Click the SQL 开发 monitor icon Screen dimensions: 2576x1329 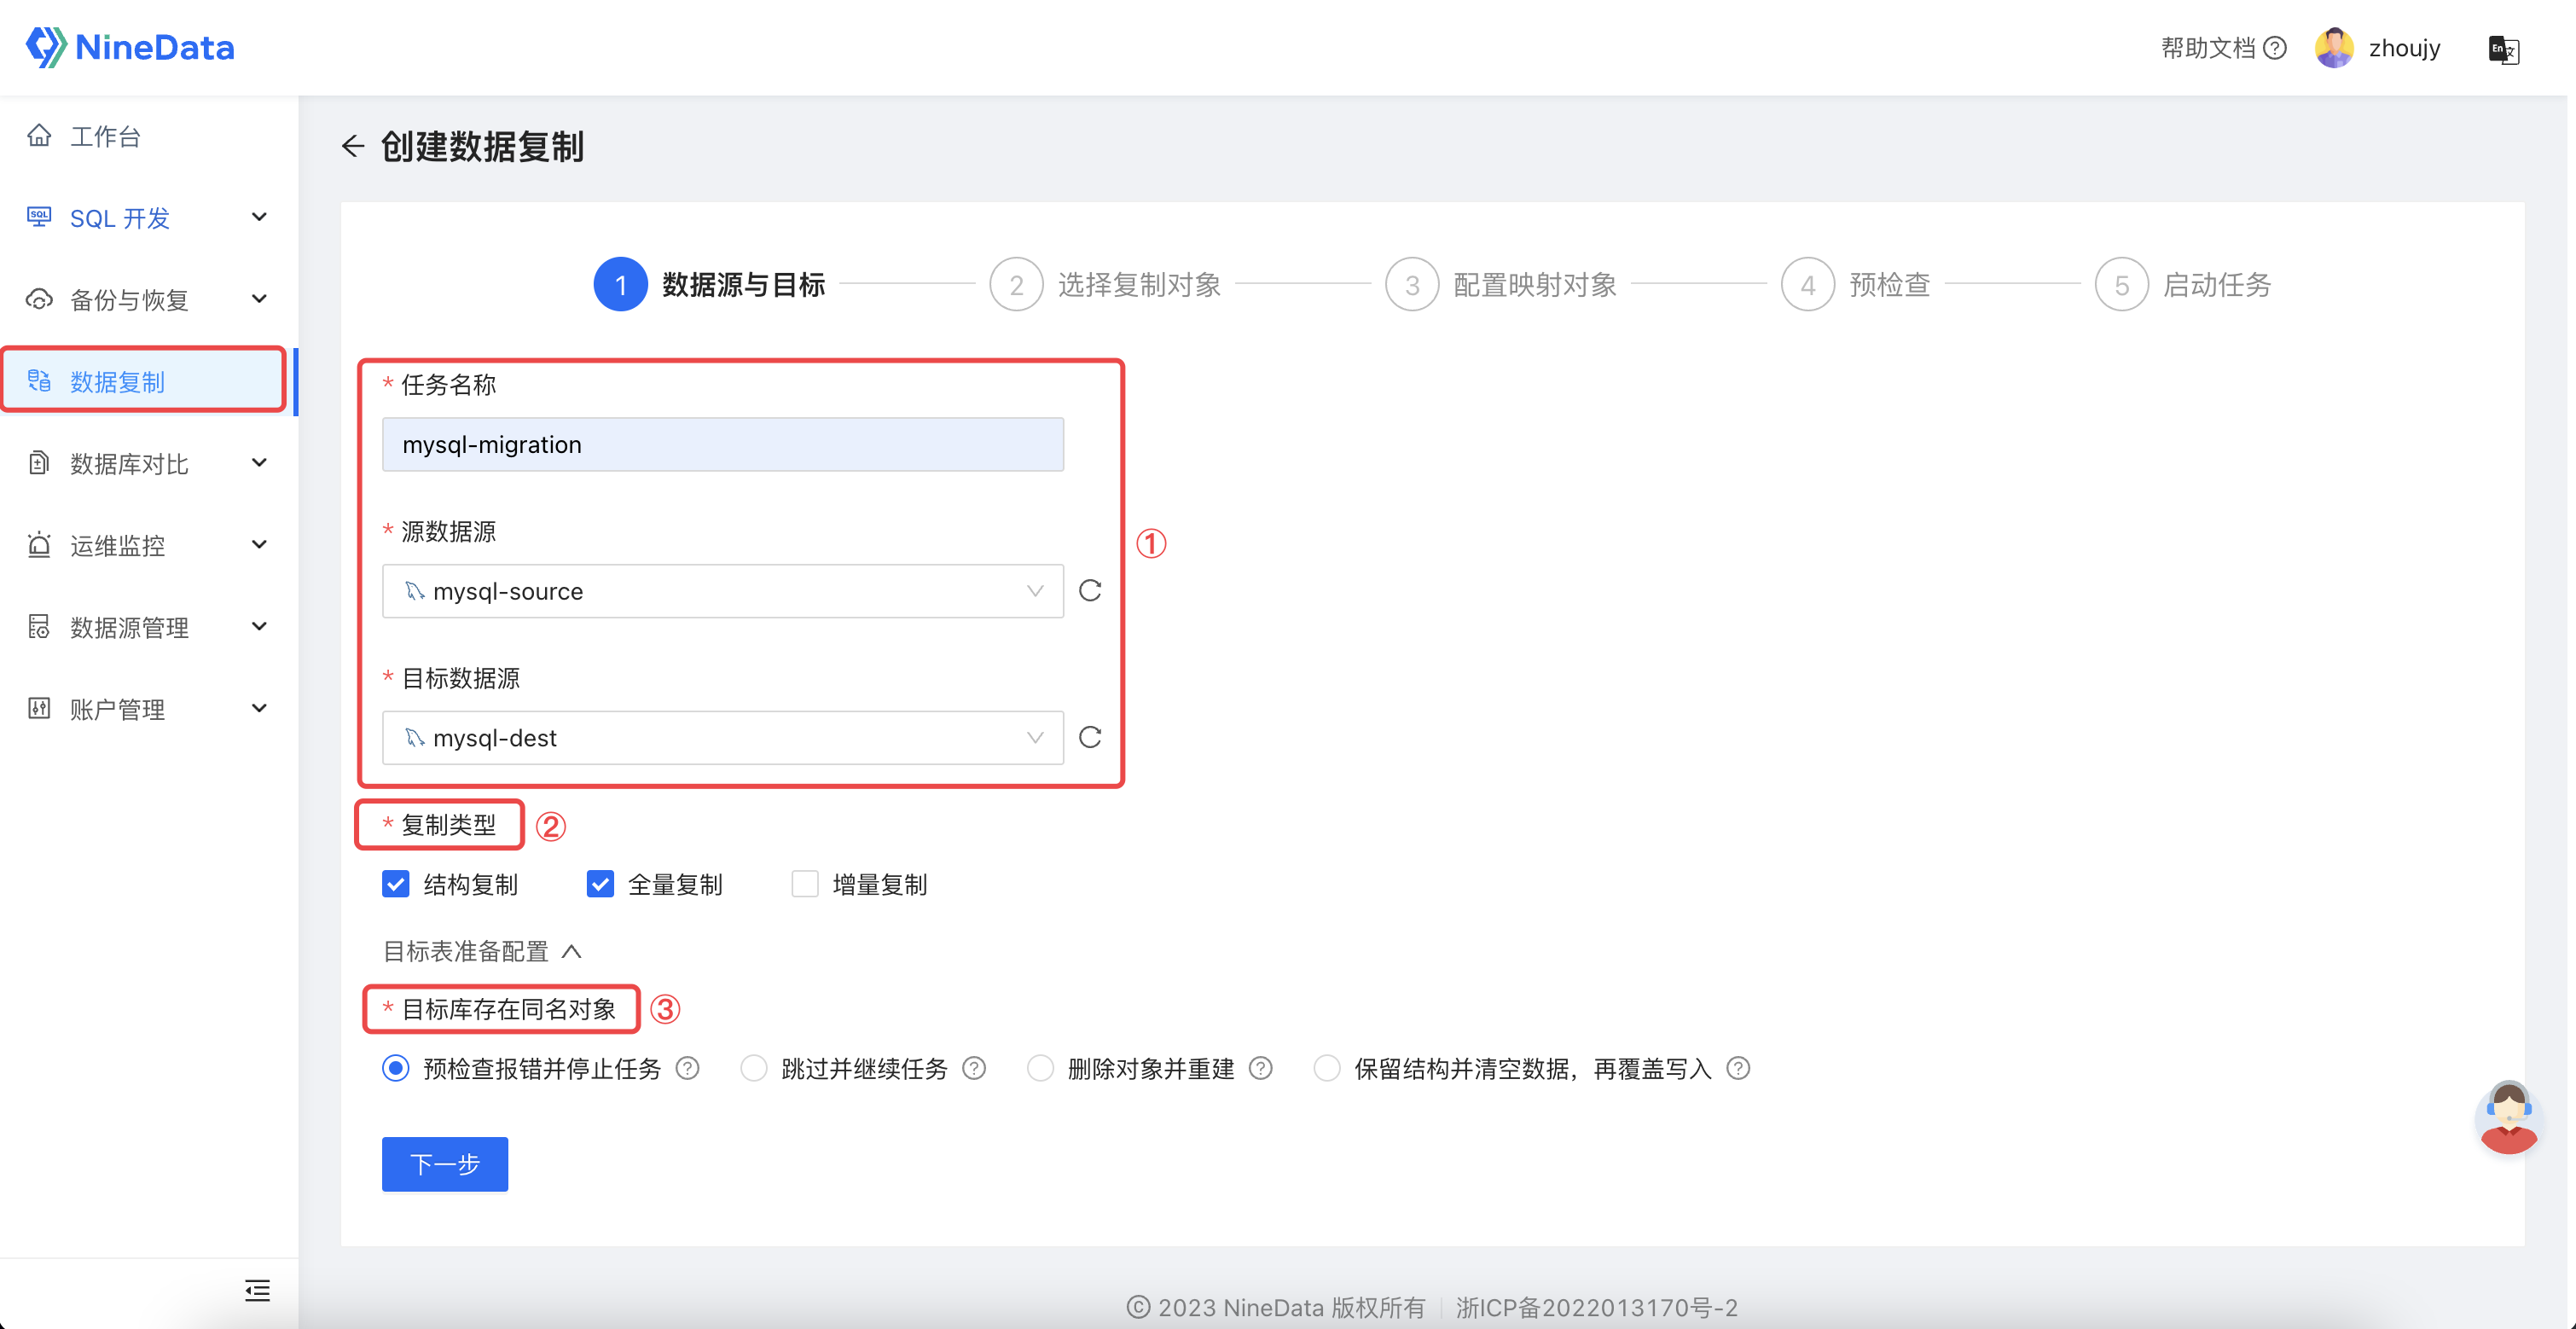39,217
